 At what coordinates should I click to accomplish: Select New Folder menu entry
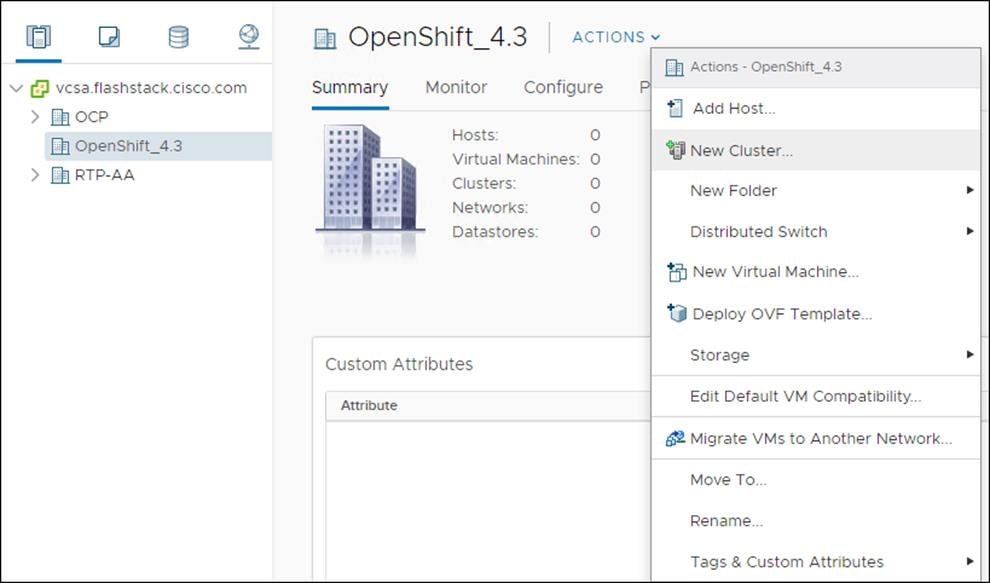click(x=816, y=190)
